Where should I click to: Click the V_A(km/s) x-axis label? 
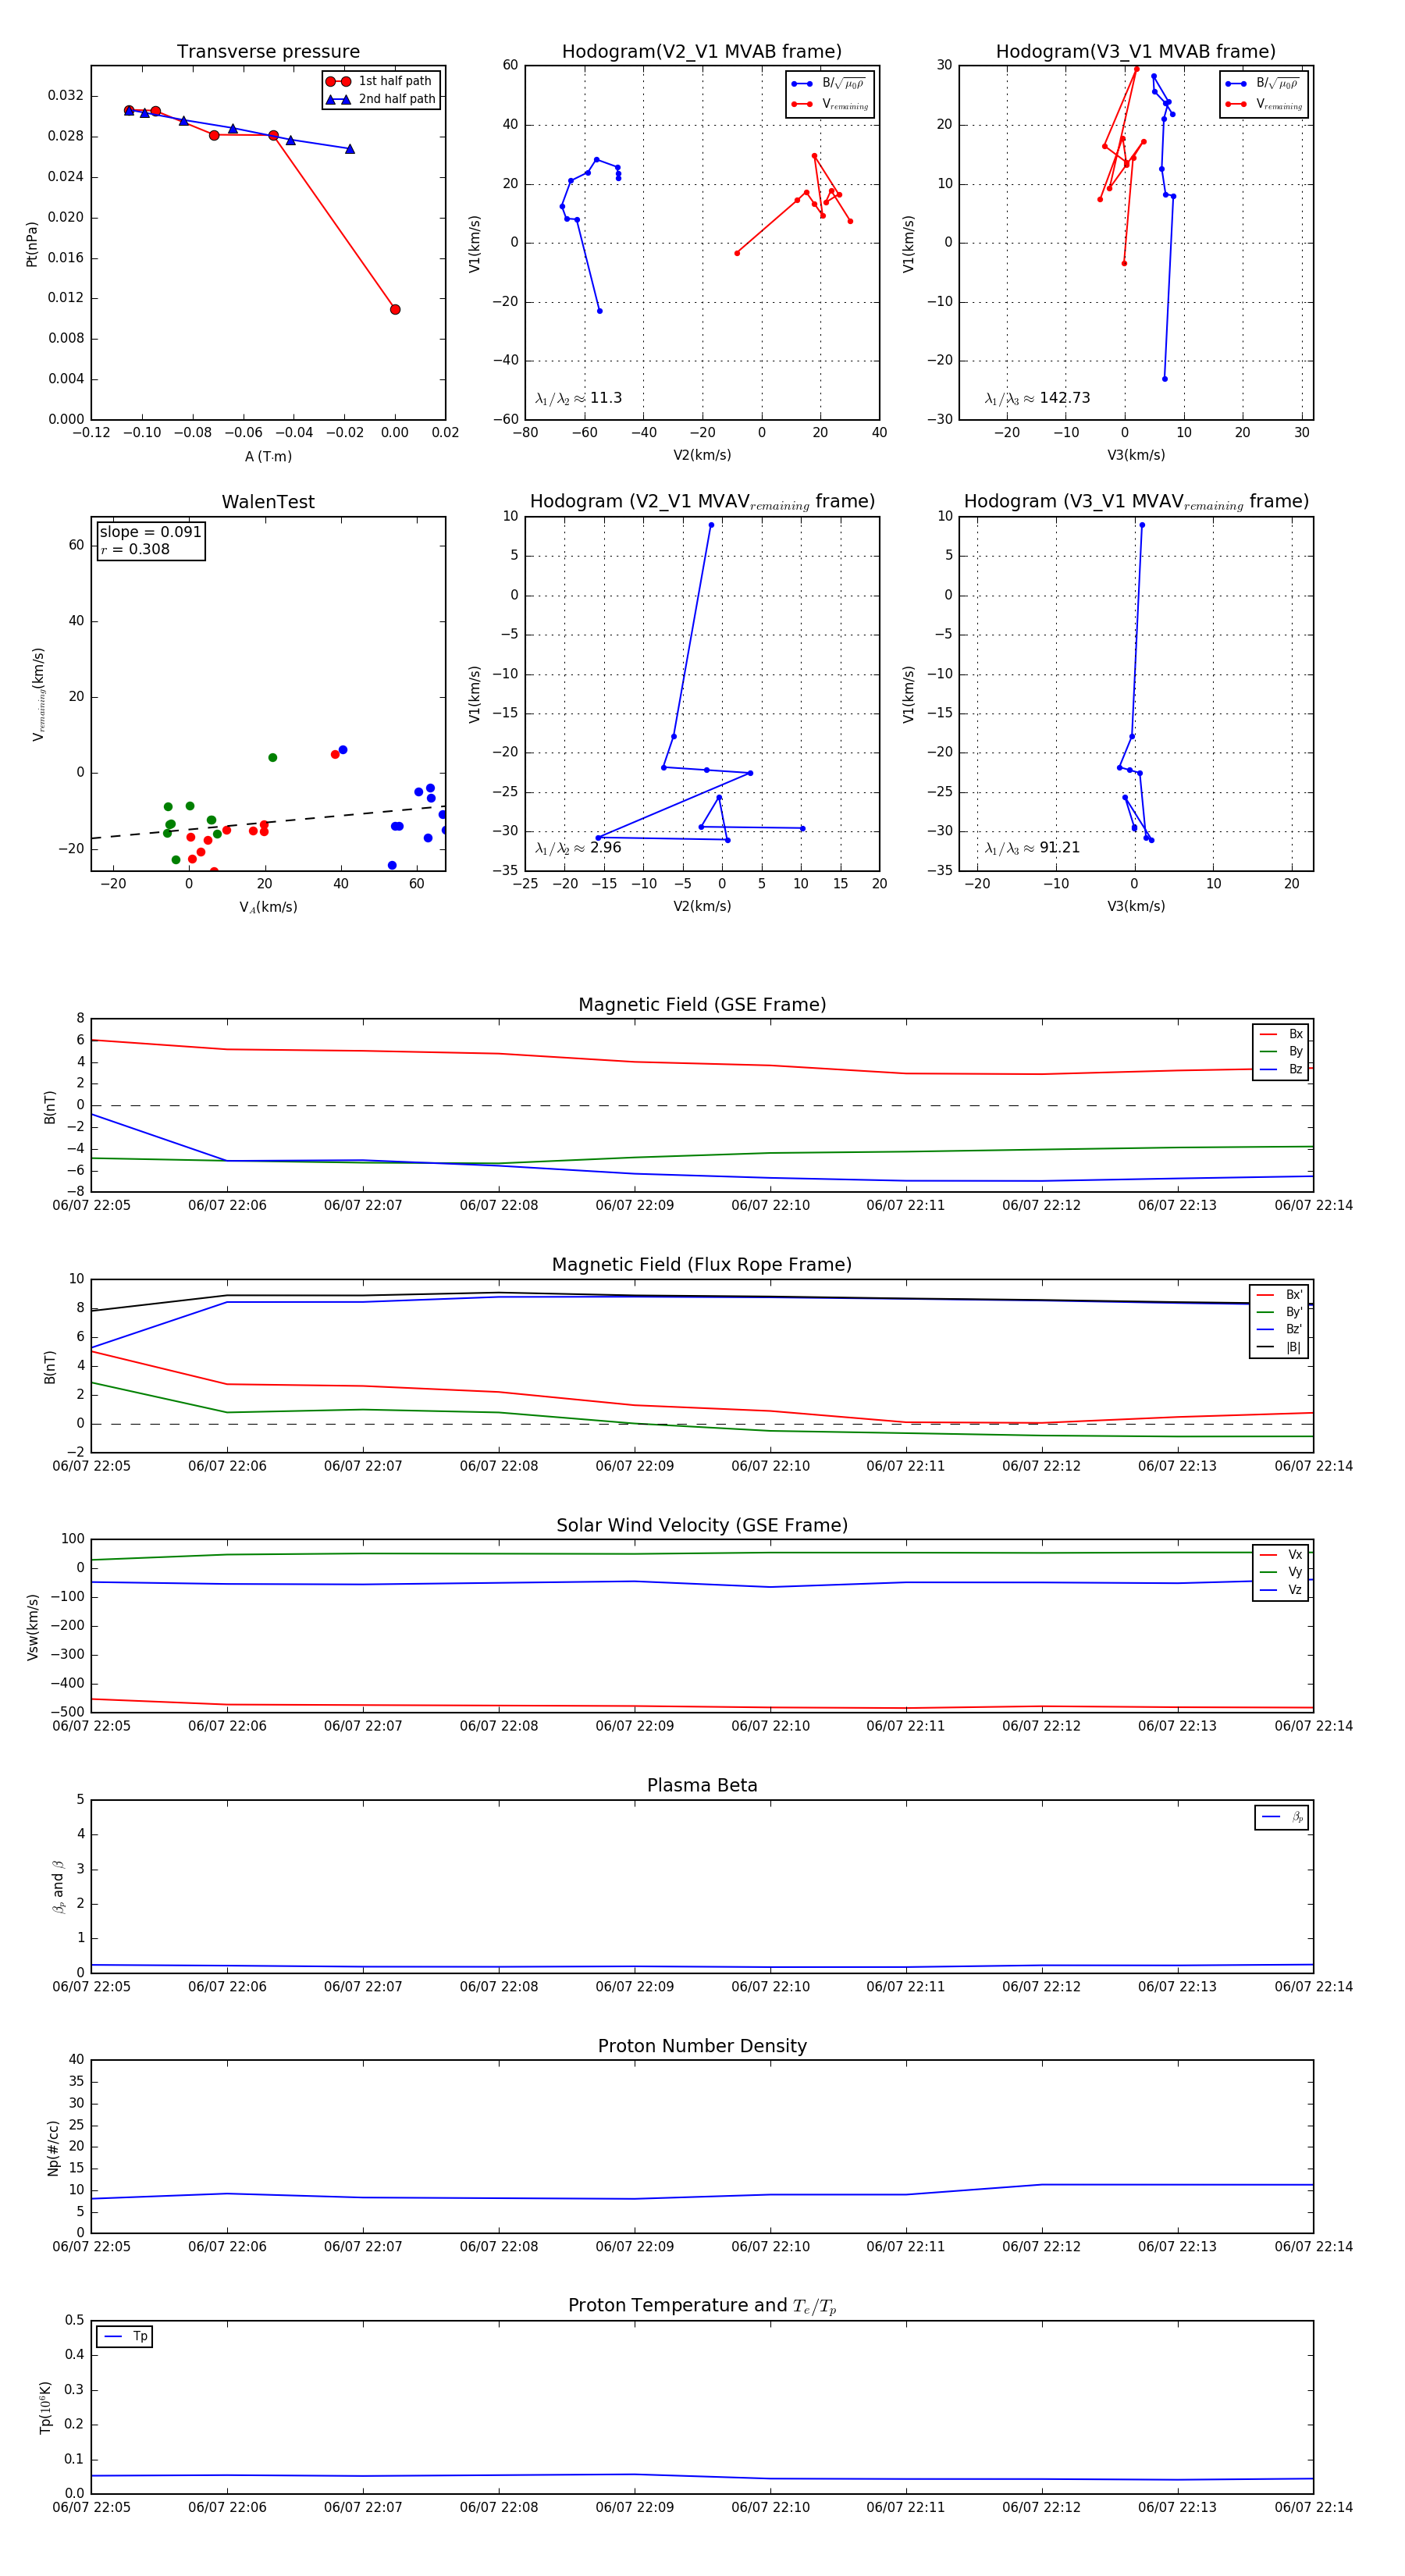coord(268,907)
